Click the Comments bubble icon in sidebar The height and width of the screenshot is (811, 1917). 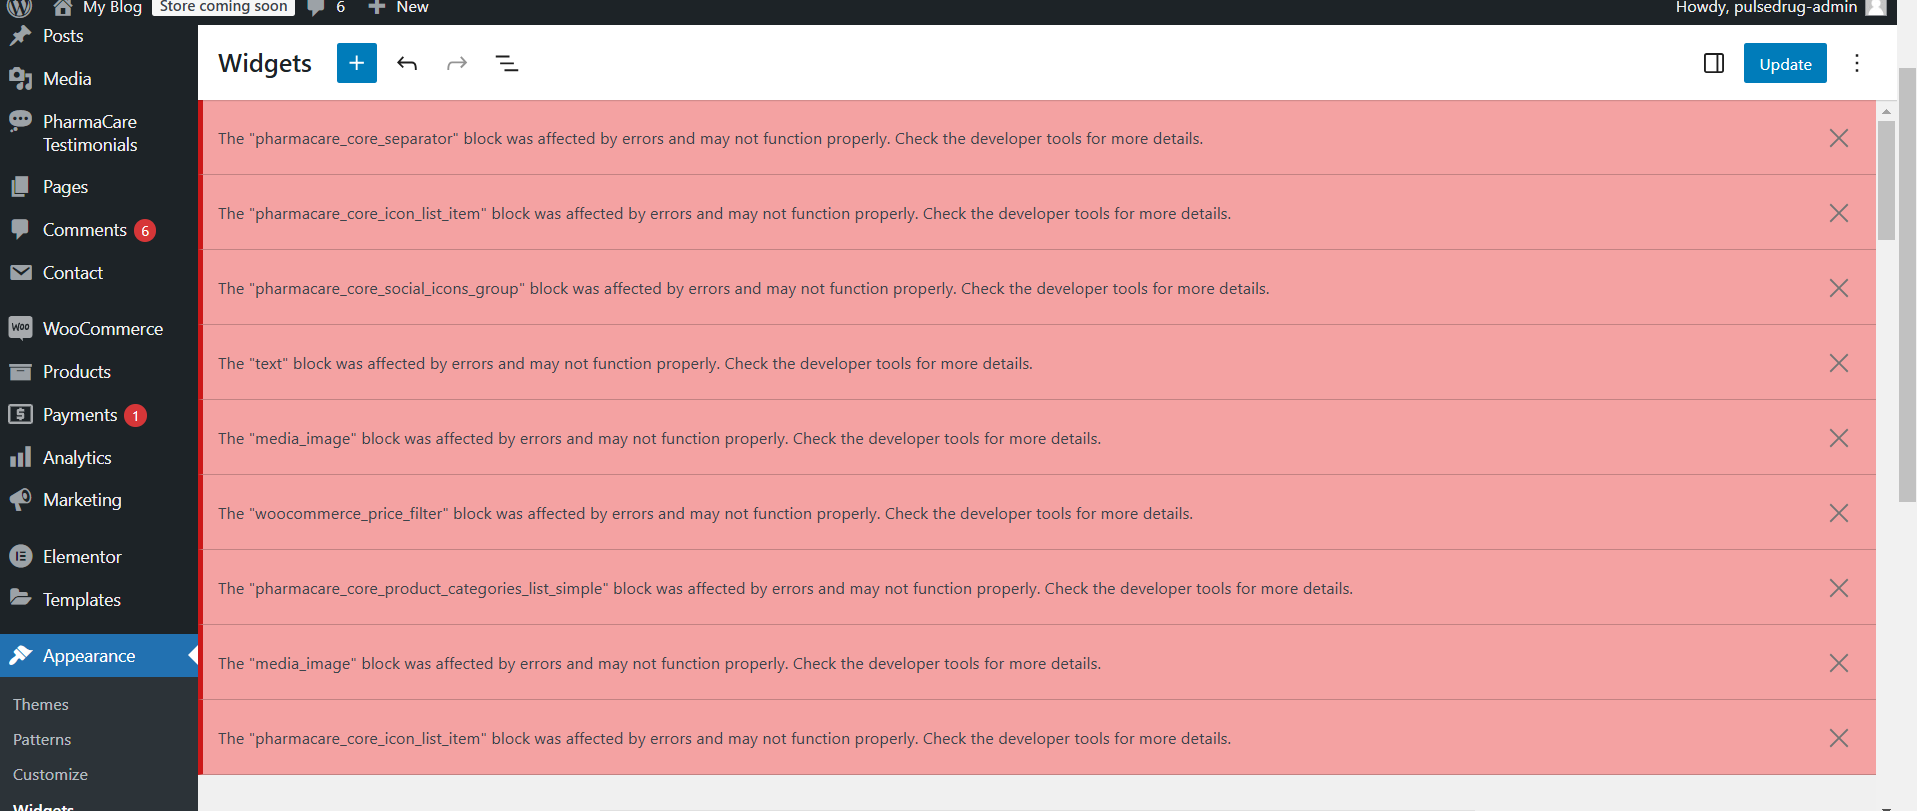[x=20, y=230]
